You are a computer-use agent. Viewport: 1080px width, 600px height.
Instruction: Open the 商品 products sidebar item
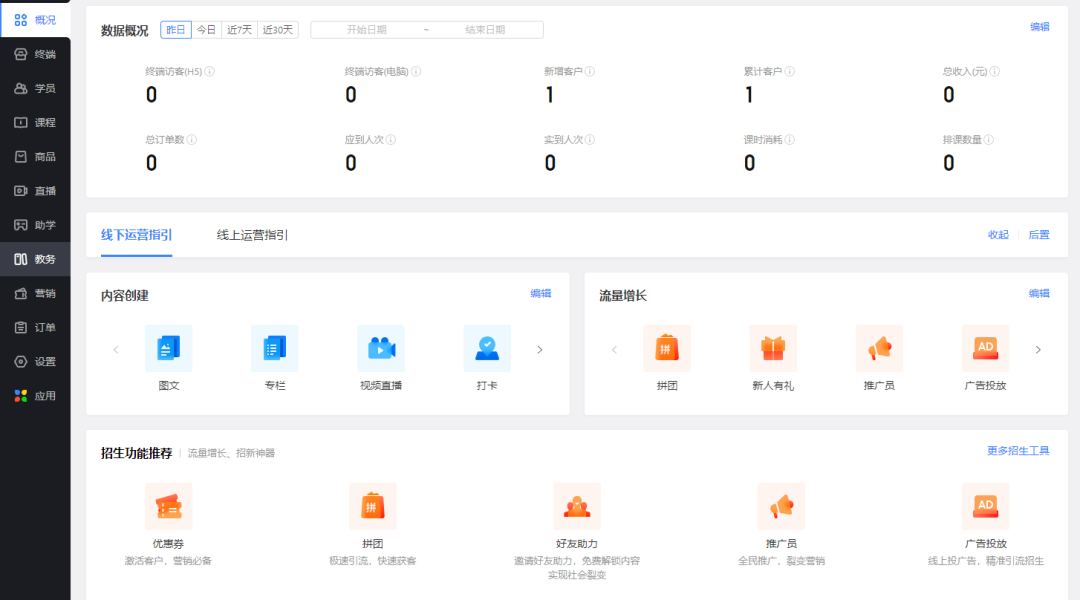tap(35, 157)
